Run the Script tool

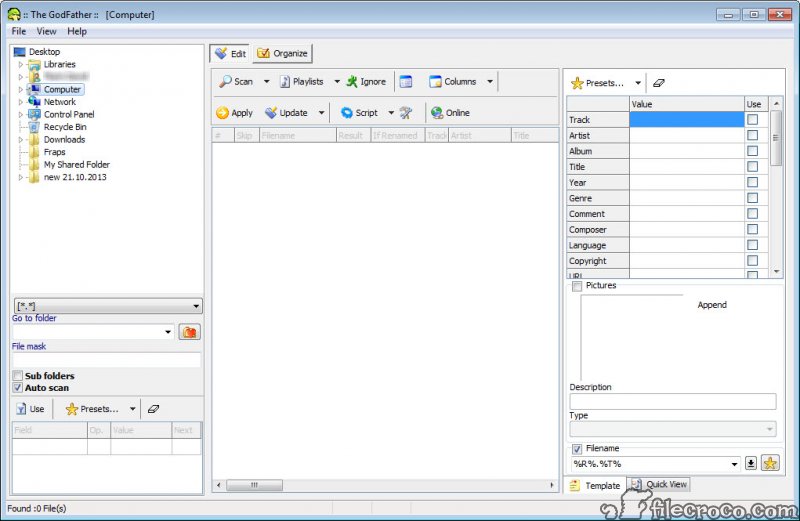[x=359, y=113]
